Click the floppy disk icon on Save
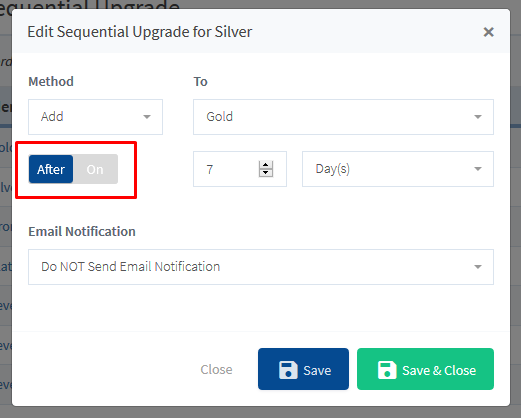This screenshot has width=521, height=418. 288,370
